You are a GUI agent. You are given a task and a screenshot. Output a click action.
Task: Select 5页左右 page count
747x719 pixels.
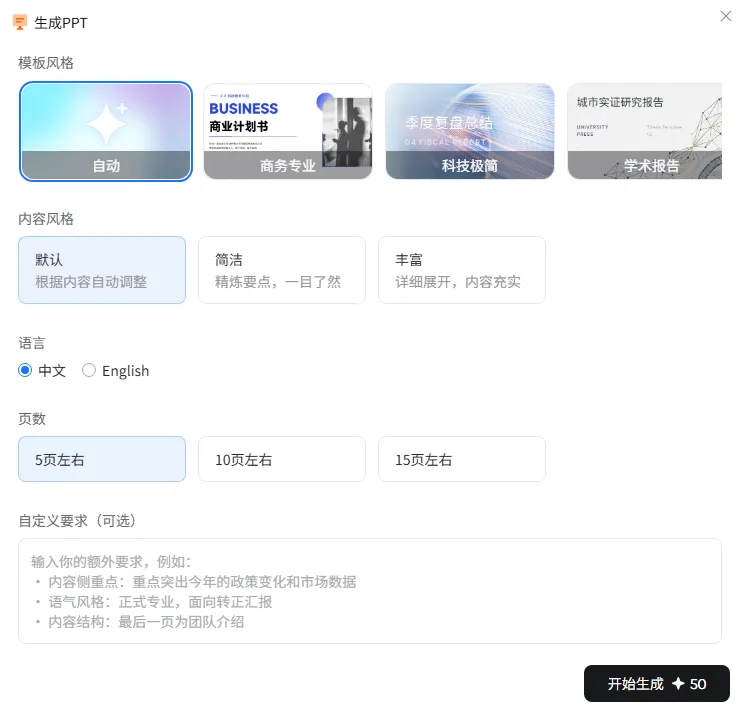[102, 459]
